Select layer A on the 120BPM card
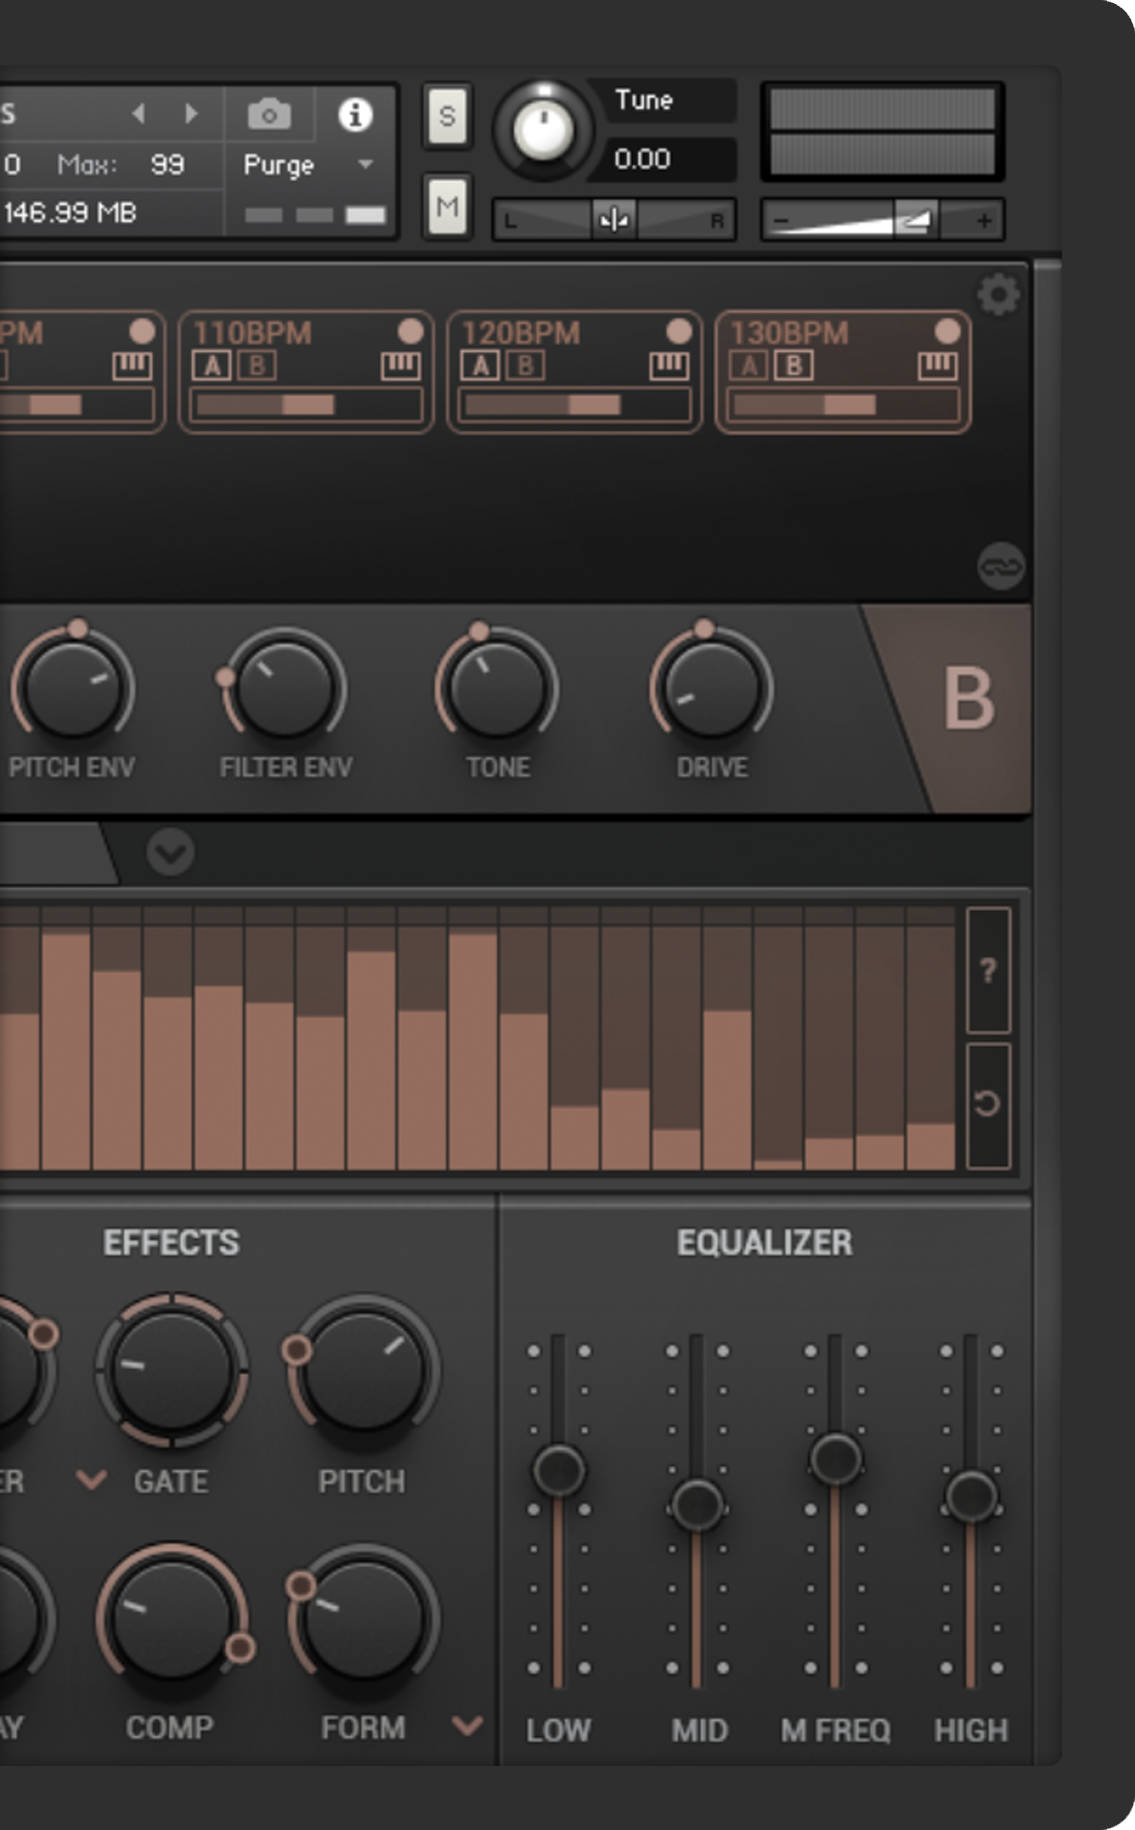Screen dimensions: 1135x1830 point(480,367)
